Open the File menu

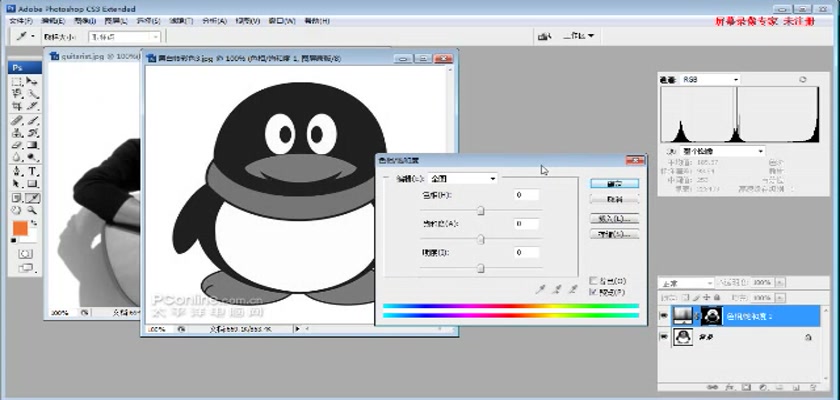point(21,21)
